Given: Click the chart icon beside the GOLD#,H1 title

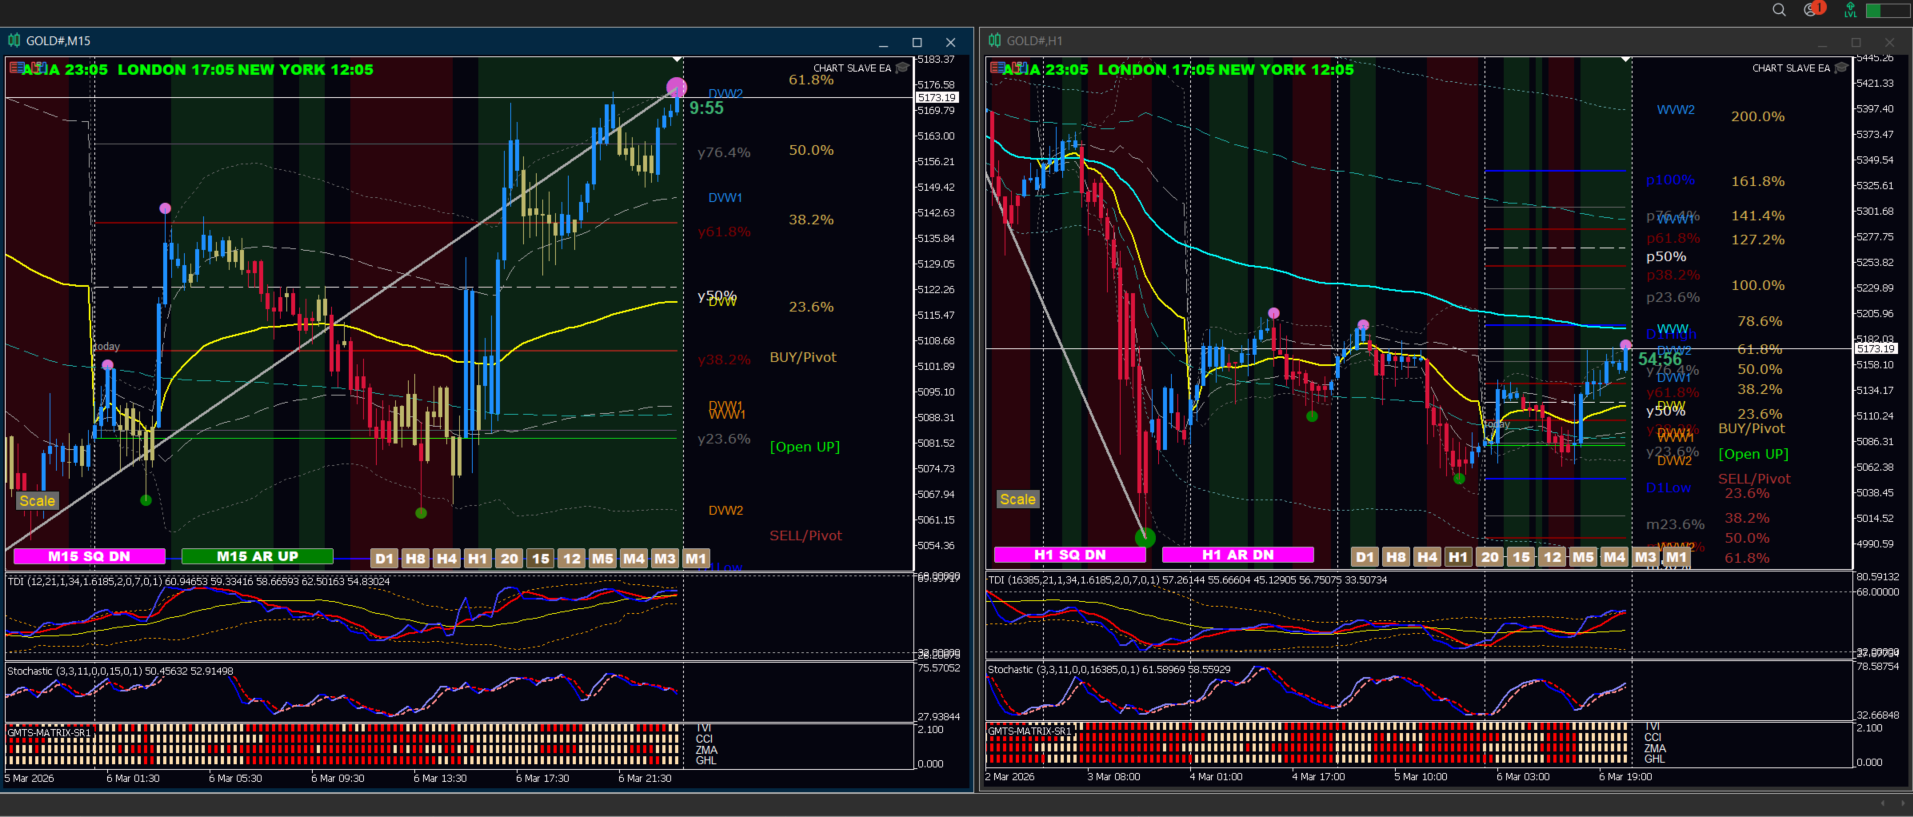Looking at the screenshot, I should click(994, 41).
